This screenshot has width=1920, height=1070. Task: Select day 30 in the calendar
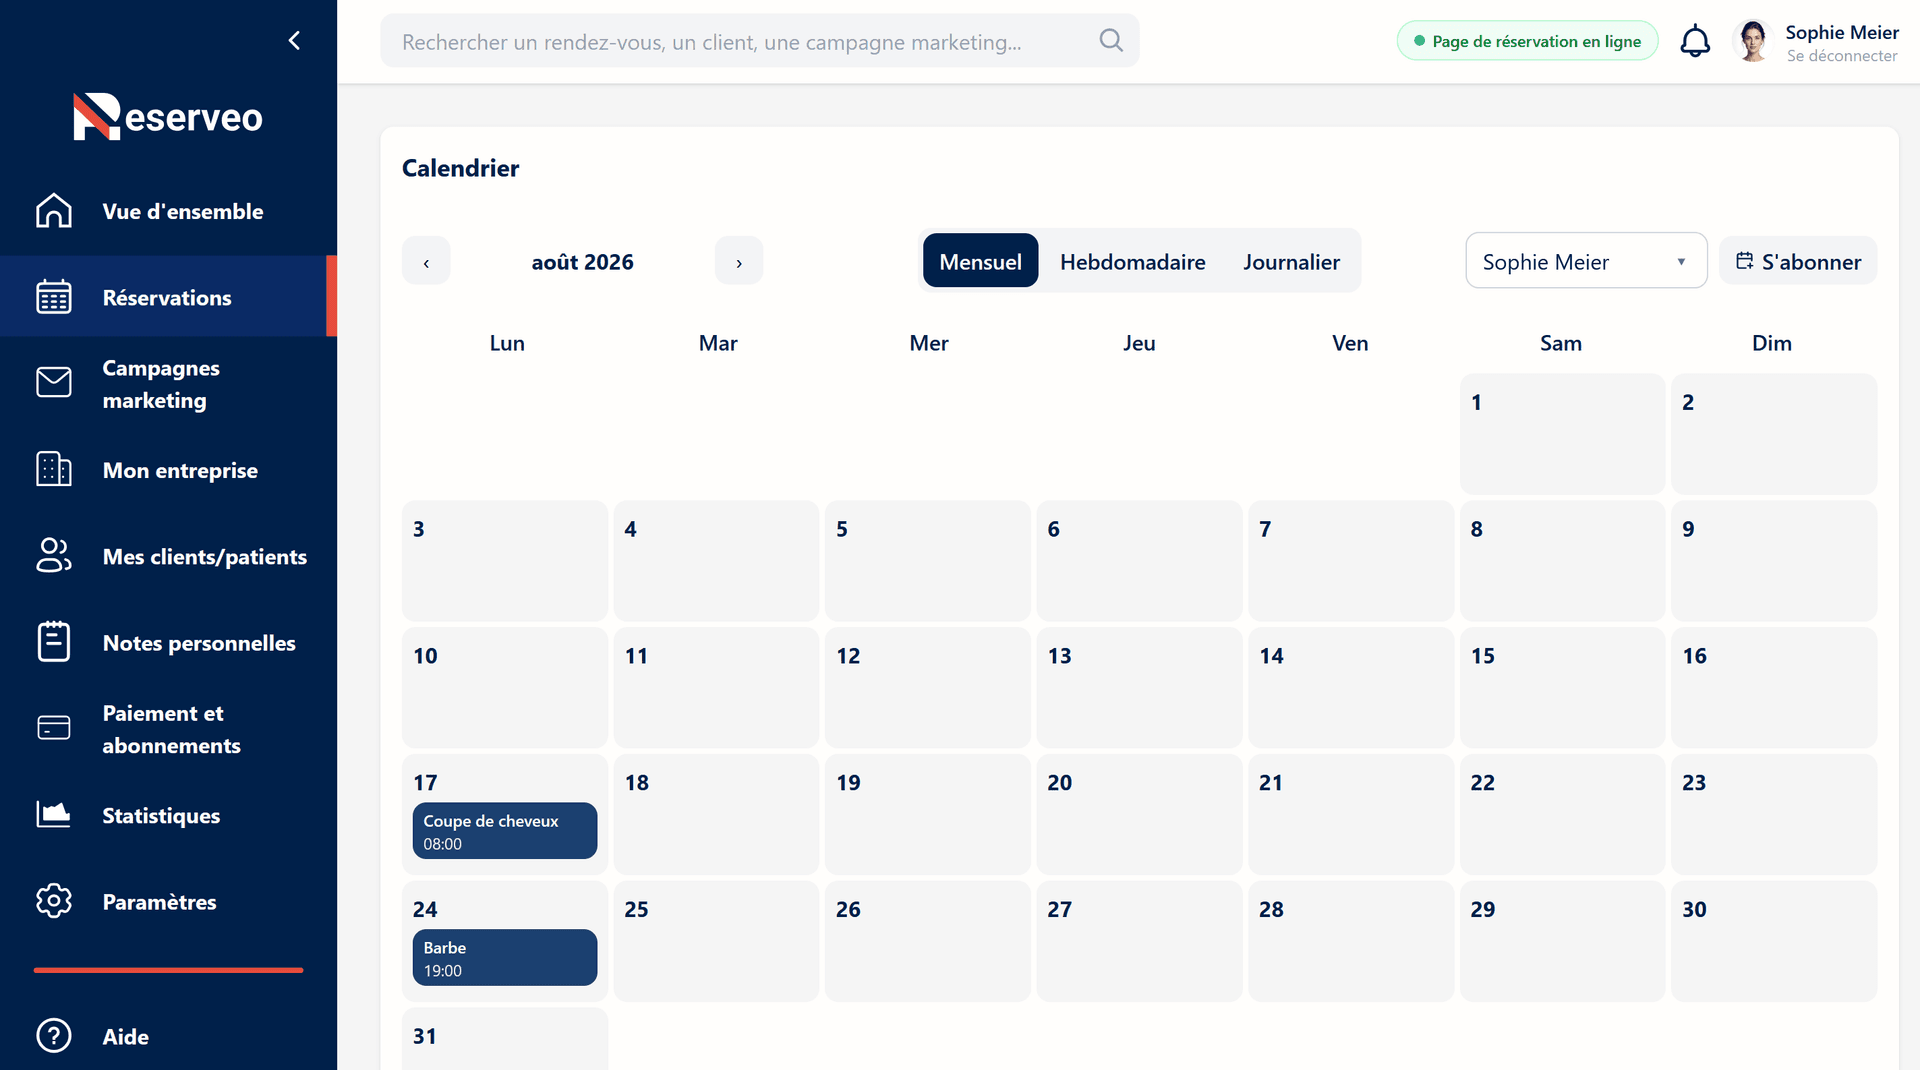pyautogui.click(x=1774, y=942)
